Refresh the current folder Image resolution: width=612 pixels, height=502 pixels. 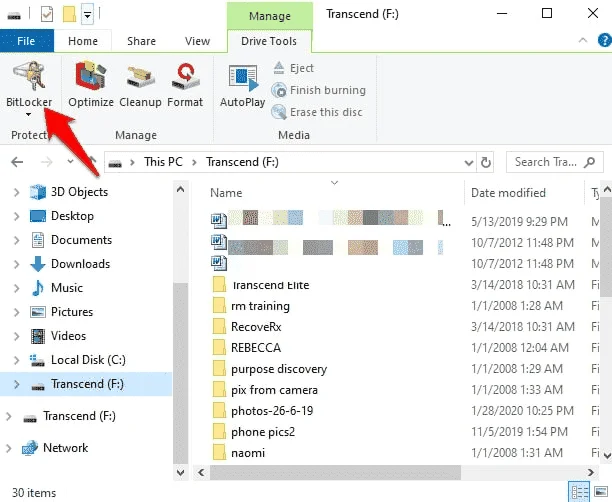click(x=486, y=162)
